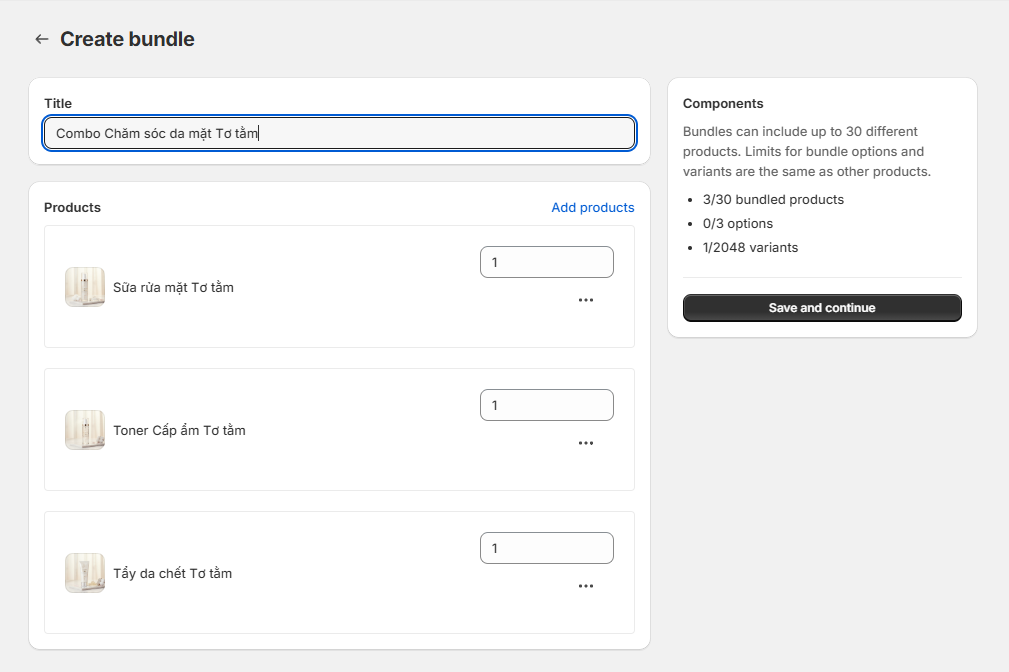Focus the bundle Title text field
The height and width of the screenshot is (672, 1009).
[339, 133]
